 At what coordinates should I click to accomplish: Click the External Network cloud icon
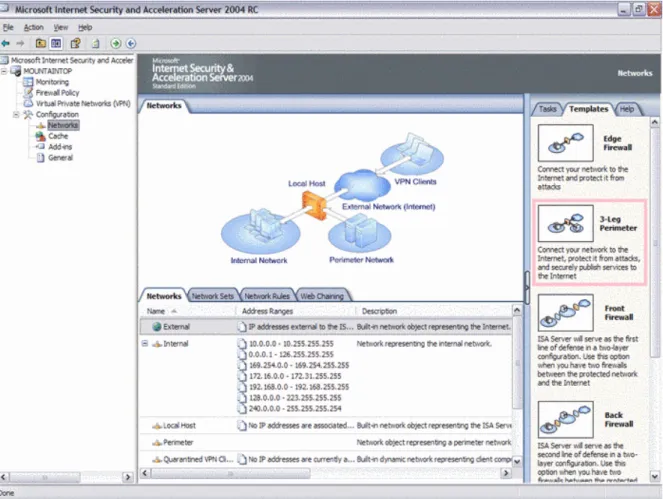pyautogui.click(x=362, y=185)
